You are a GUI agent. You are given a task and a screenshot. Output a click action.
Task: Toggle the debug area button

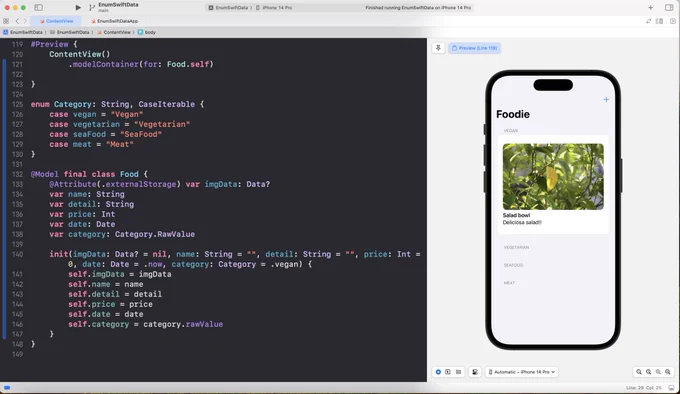[671, 387]
